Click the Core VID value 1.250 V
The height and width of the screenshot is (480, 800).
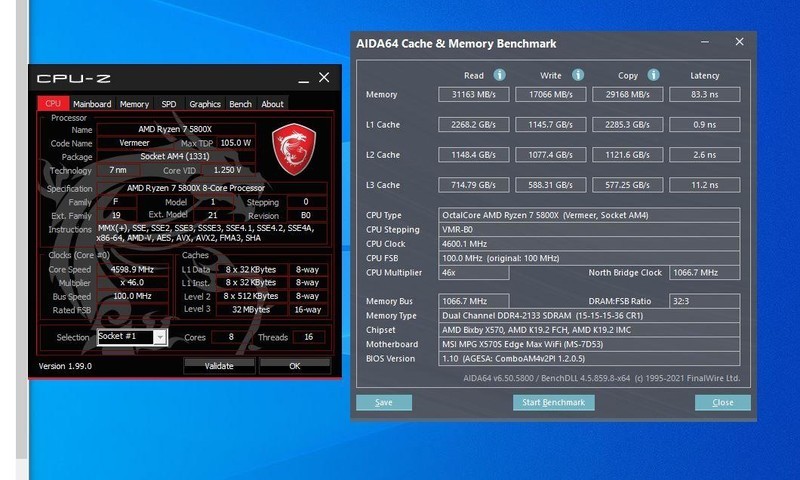coord(228,170)
